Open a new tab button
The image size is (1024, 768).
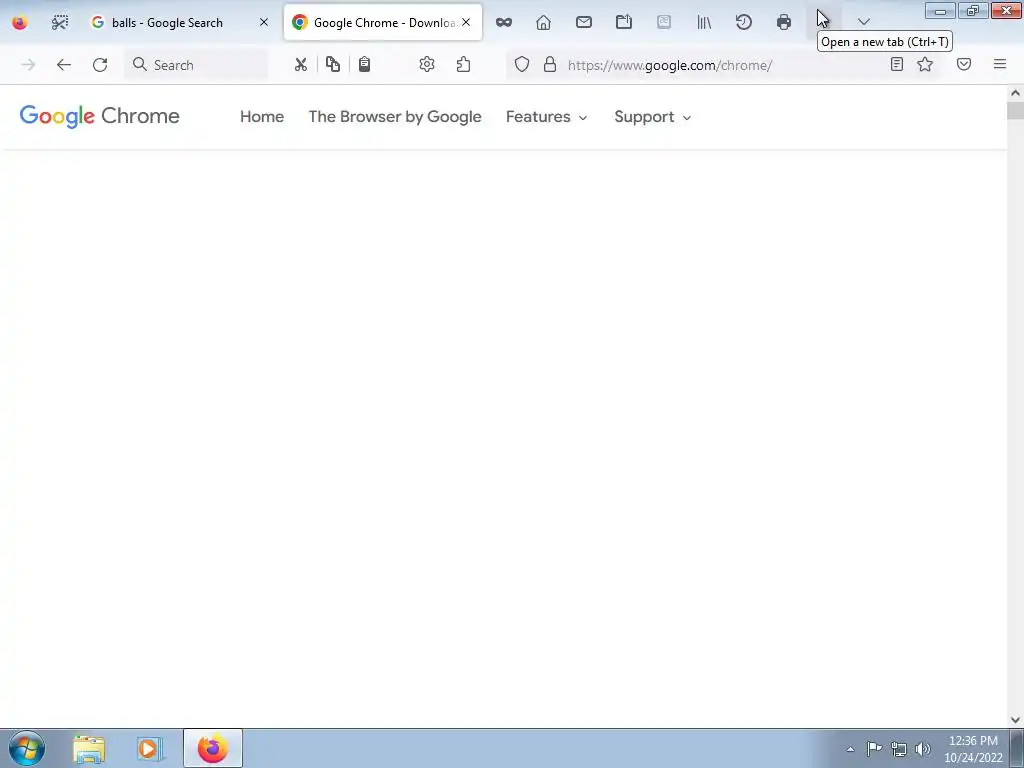click(824, 22)
